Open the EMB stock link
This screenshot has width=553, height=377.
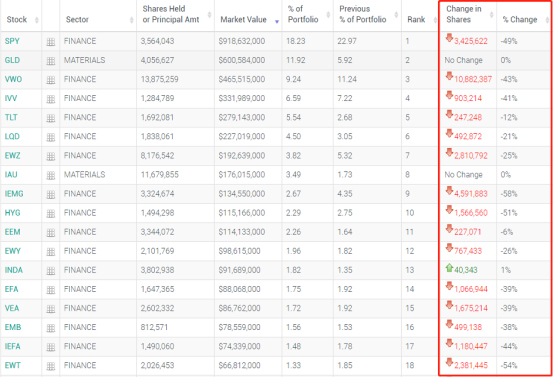pyautogui.click(x=13, y=327)
